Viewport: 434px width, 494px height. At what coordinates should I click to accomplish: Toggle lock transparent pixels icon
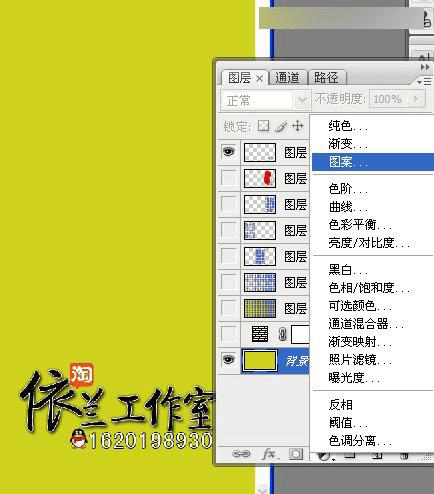263,126
